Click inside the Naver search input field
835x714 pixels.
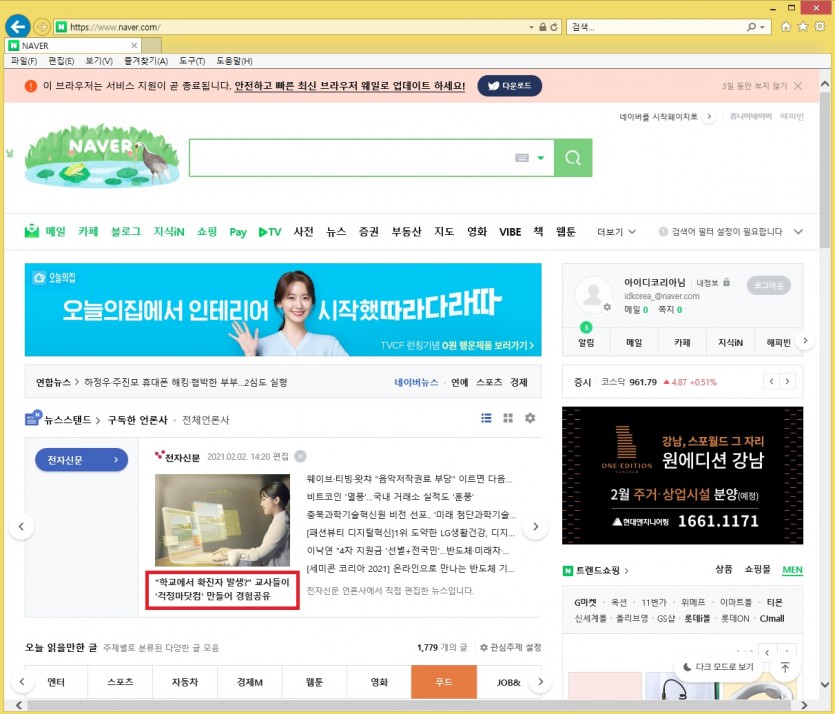click(350, 158)
